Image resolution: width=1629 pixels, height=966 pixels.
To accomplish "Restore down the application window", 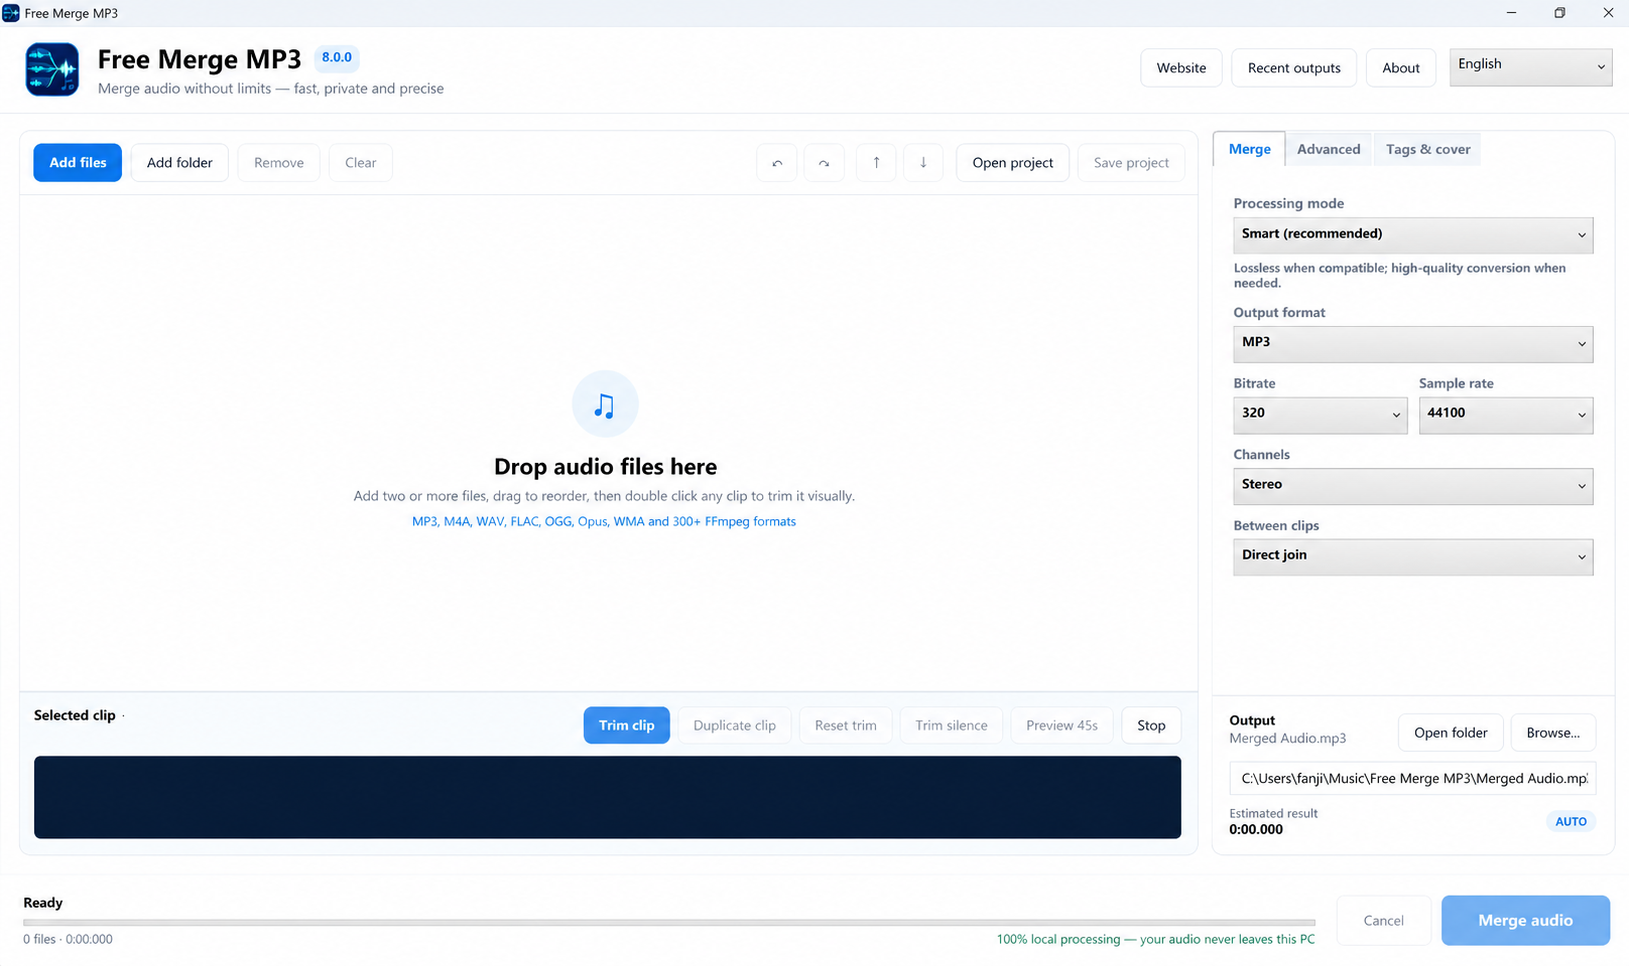I will pyautogui.click(x=1560, y=13).
